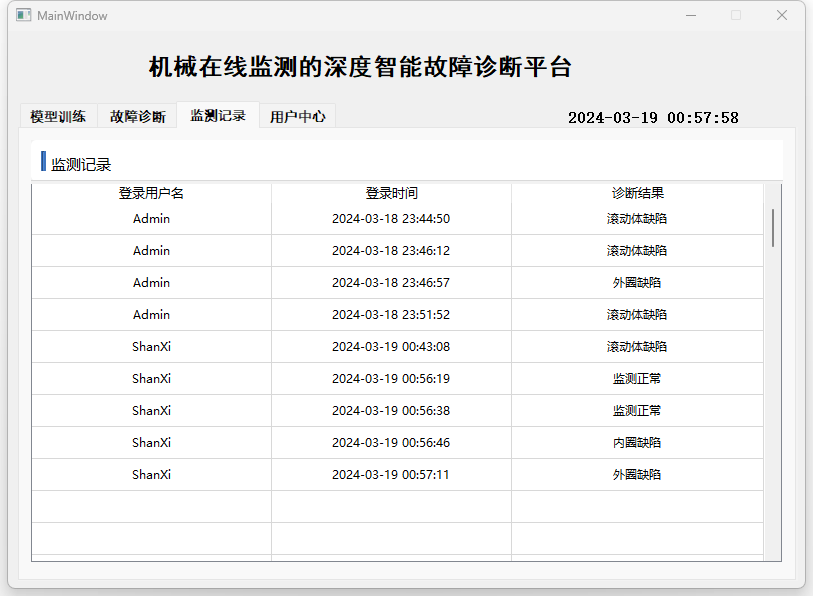Image resolution: width=813 pixels, height=596 pixels.
Task: Click the 登录用户名 column header
Action: [x=151, y=193]
